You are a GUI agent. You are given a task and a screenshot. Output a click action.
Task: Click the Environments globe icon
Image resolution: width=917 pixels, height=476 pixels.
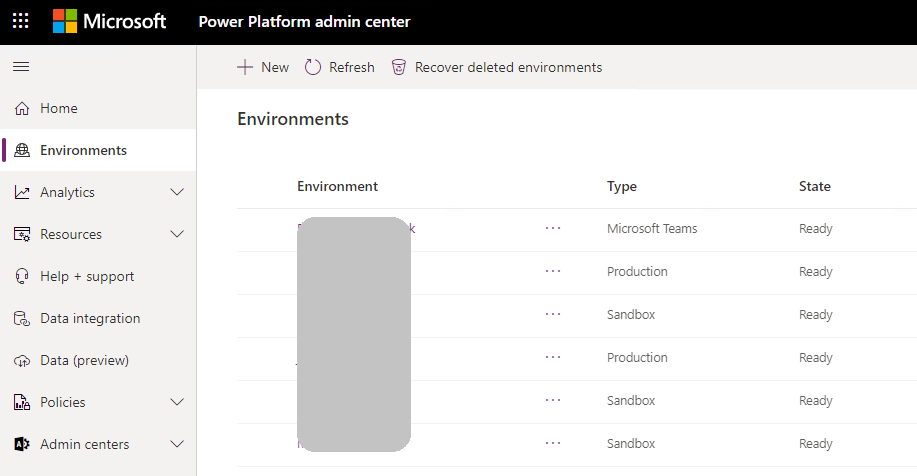[x=22, y=150]
